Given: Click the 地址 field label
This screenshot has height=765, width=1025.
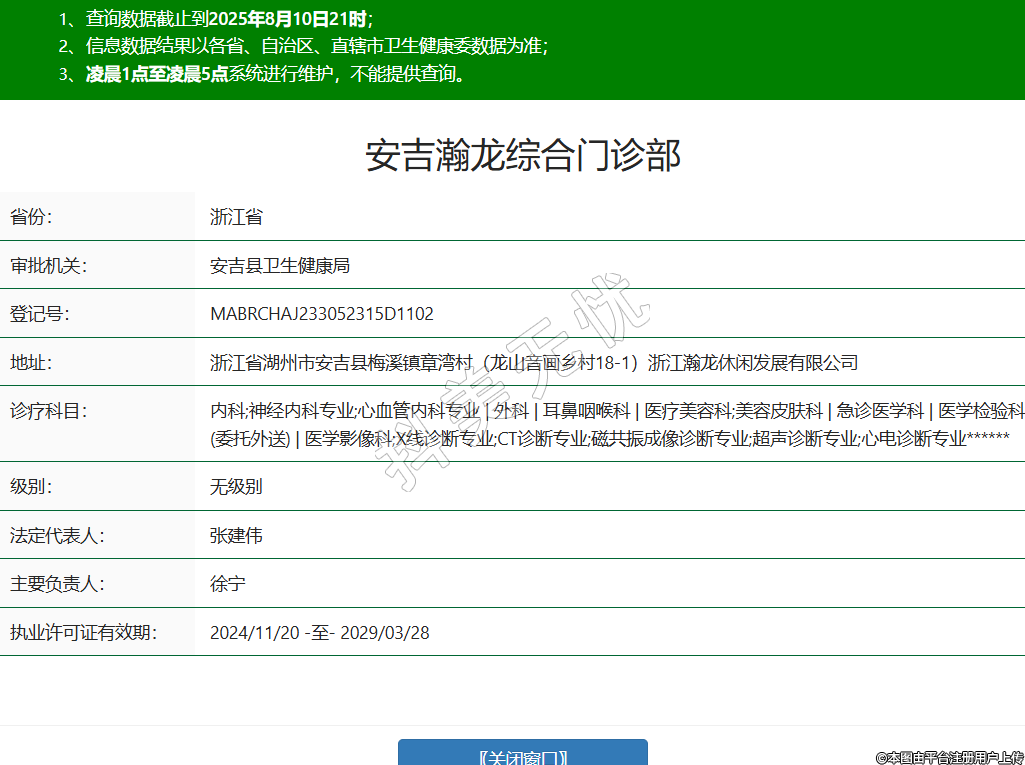Looking at the screenshot, I should click(31, 362).
